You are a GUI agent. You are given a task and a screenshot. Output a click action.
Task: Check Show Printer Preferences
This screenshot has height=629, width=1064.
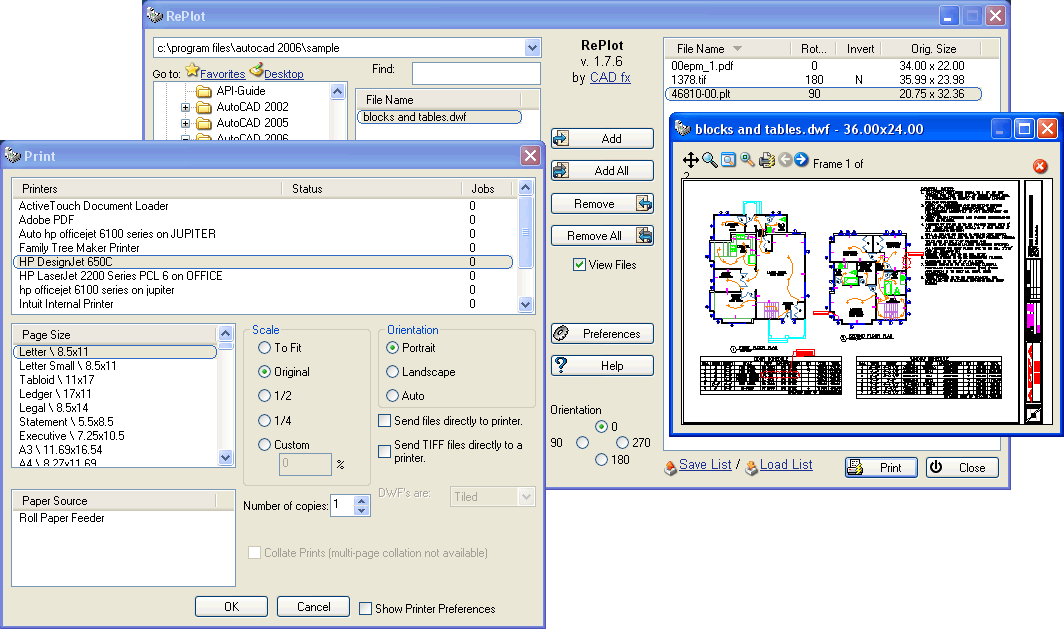(365, 609)
